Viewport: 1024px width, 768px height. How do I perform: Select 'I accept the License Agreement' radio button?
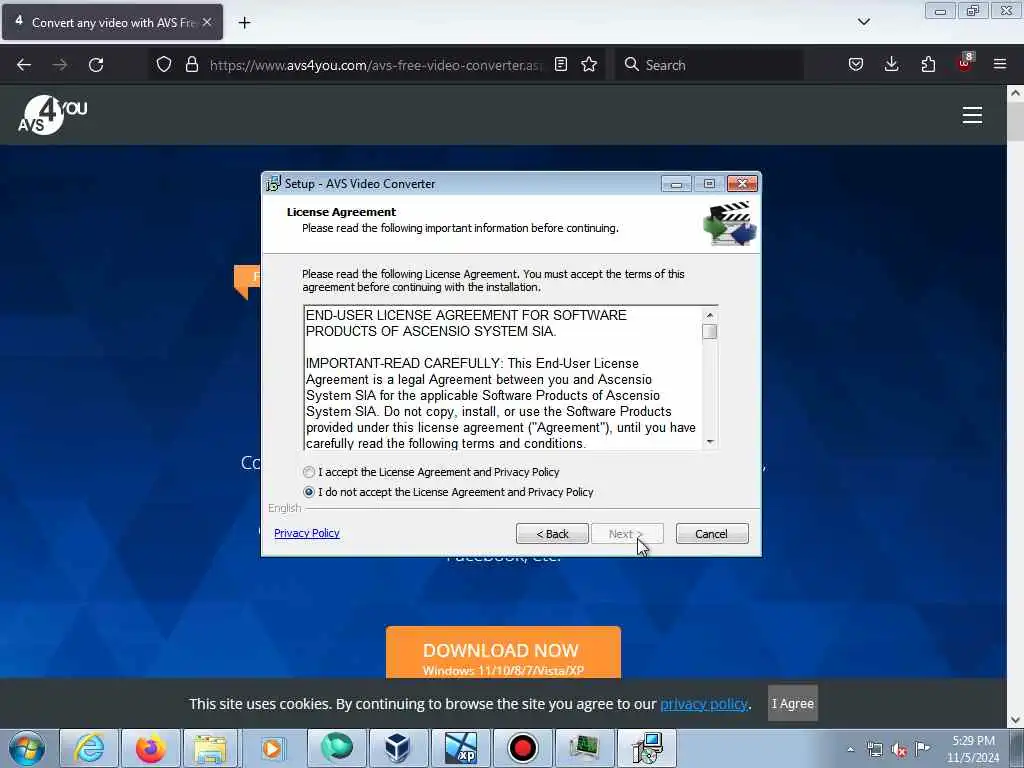(309, 472)
